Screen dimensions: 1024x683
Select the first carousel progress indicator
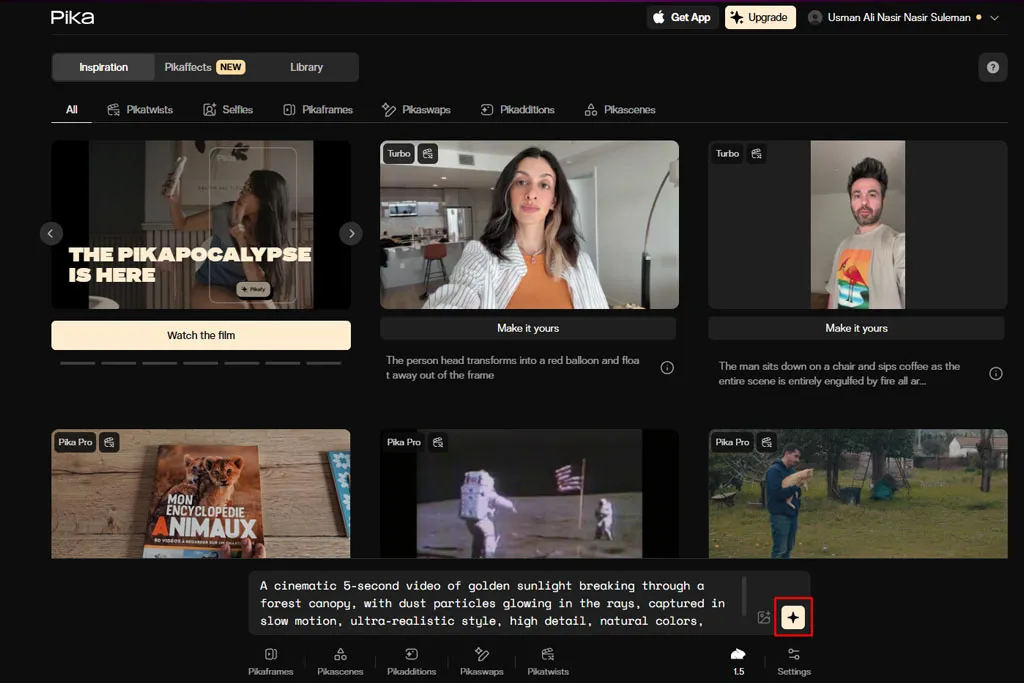(78, 363)
